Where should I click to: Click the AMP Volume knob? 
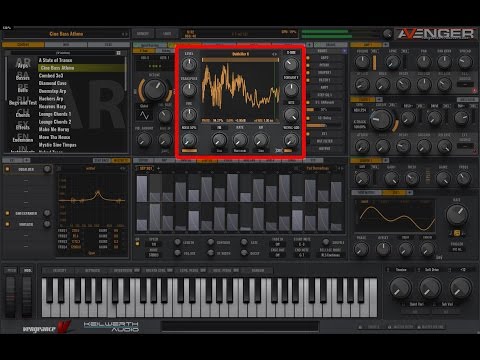362,62
